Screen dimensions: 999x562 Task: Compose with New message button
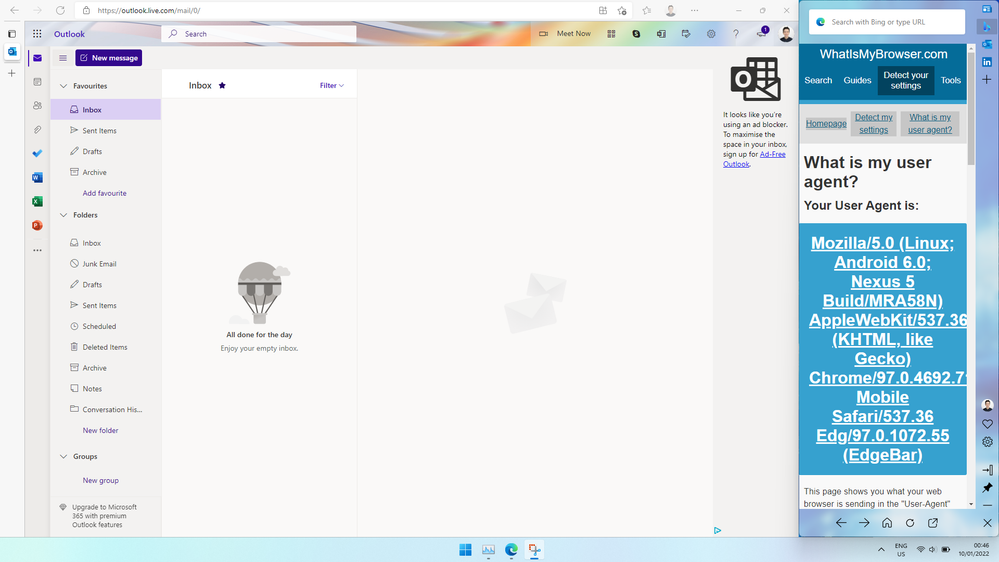tap(109, 58)
